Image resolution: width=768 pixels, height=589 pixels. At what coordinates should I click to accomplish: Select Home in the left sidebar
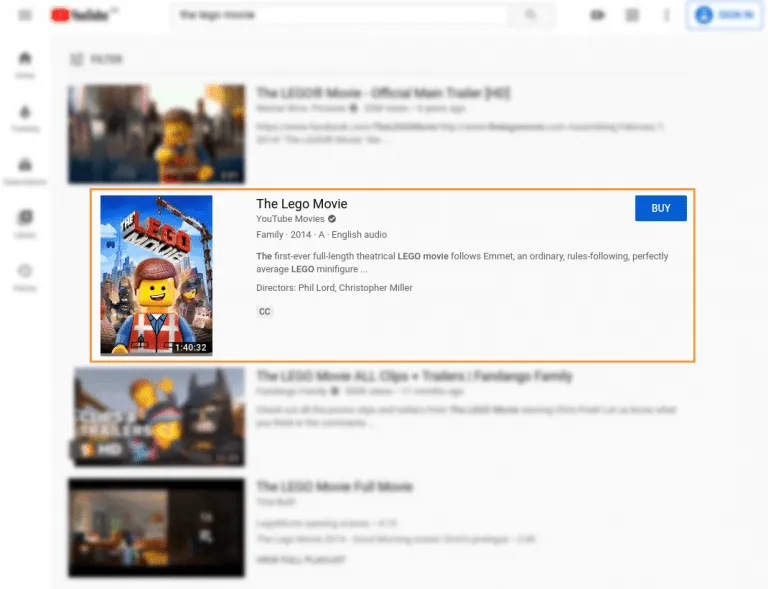tap(25, 65)
